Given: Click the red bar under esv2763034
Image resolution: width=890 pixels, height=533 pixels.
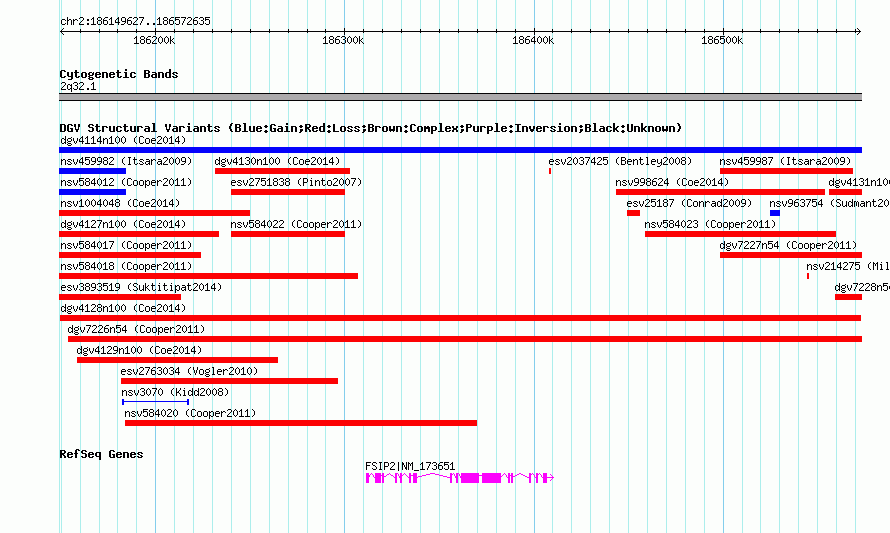Looking at the screenshot, I should tap(229, 381).
